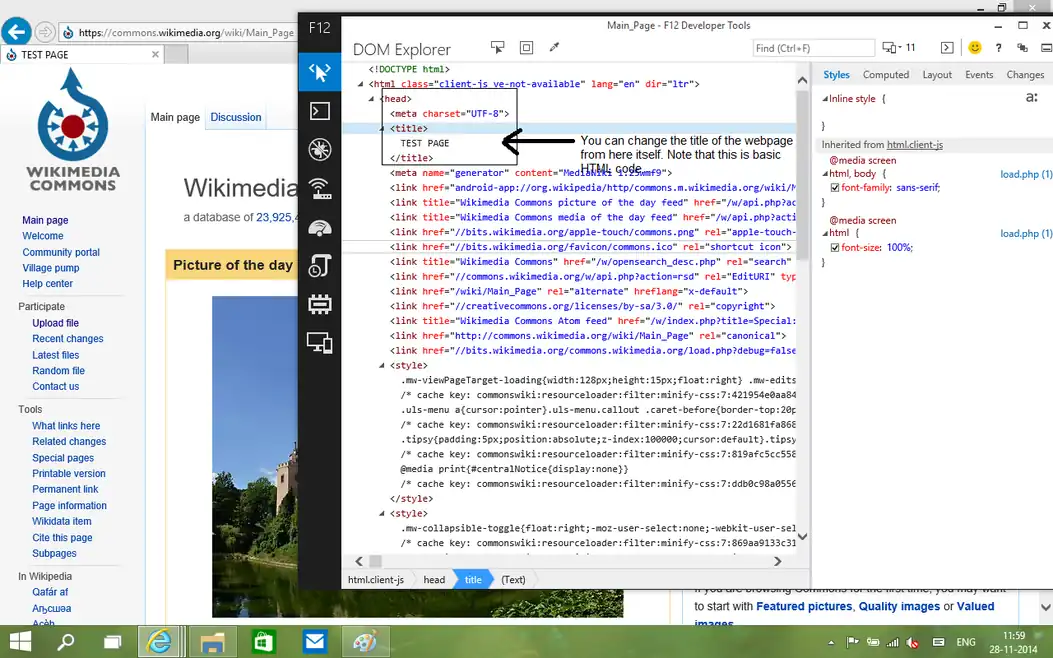Open the Upload file link
The height and width of the screenshot is (658, 1053).
55,323
